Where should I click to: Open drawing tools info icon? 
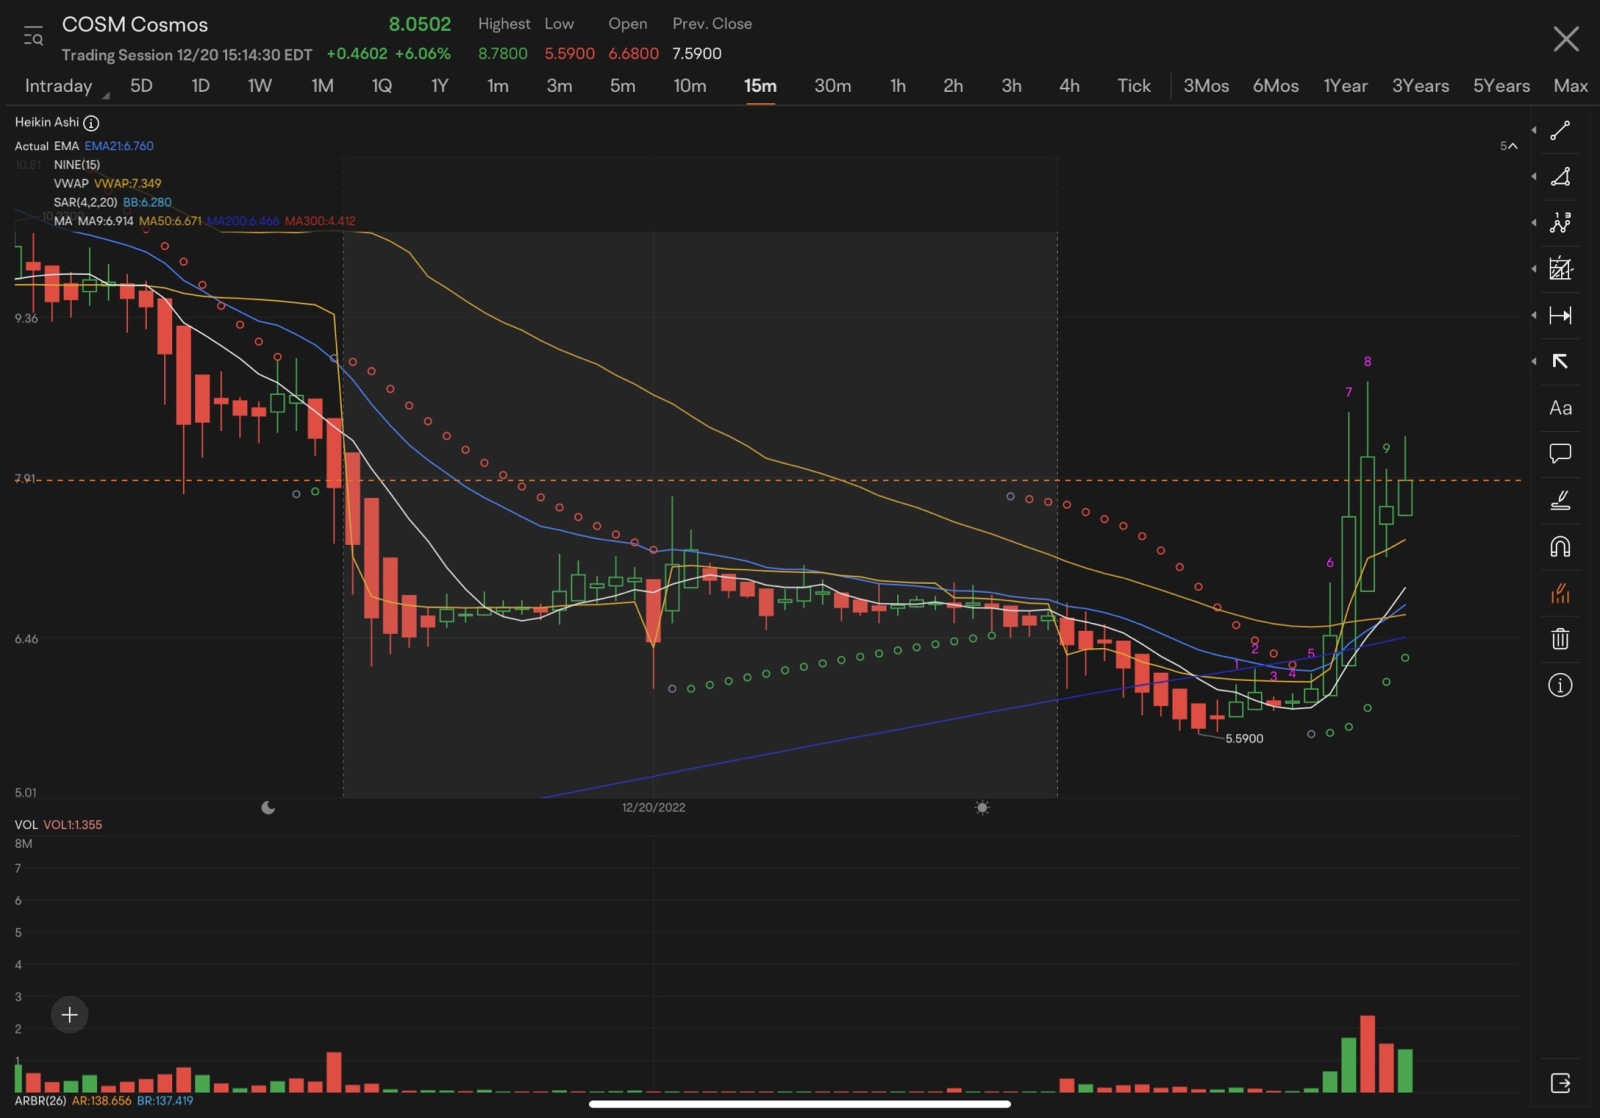(x=1560, y=685)
